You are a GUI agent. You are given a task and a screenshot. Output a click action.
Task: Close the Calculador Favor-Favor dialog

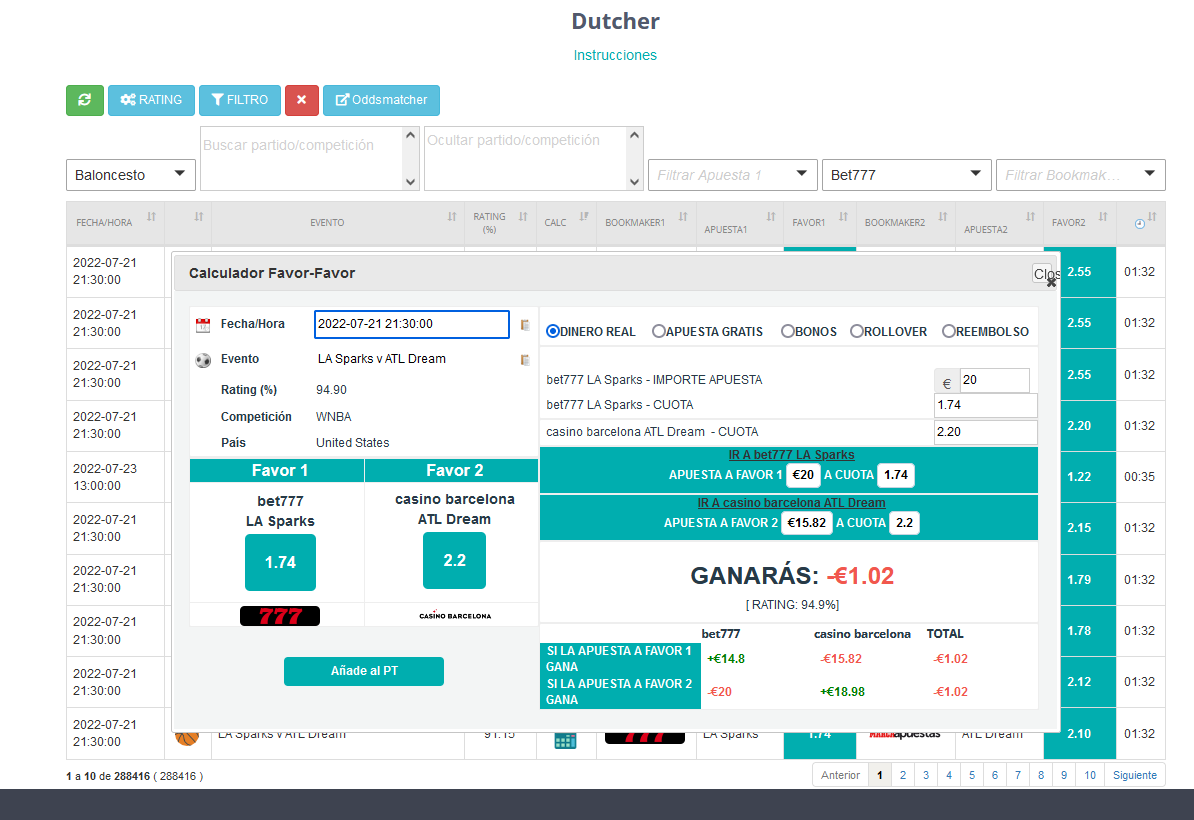pos(1045,274)
